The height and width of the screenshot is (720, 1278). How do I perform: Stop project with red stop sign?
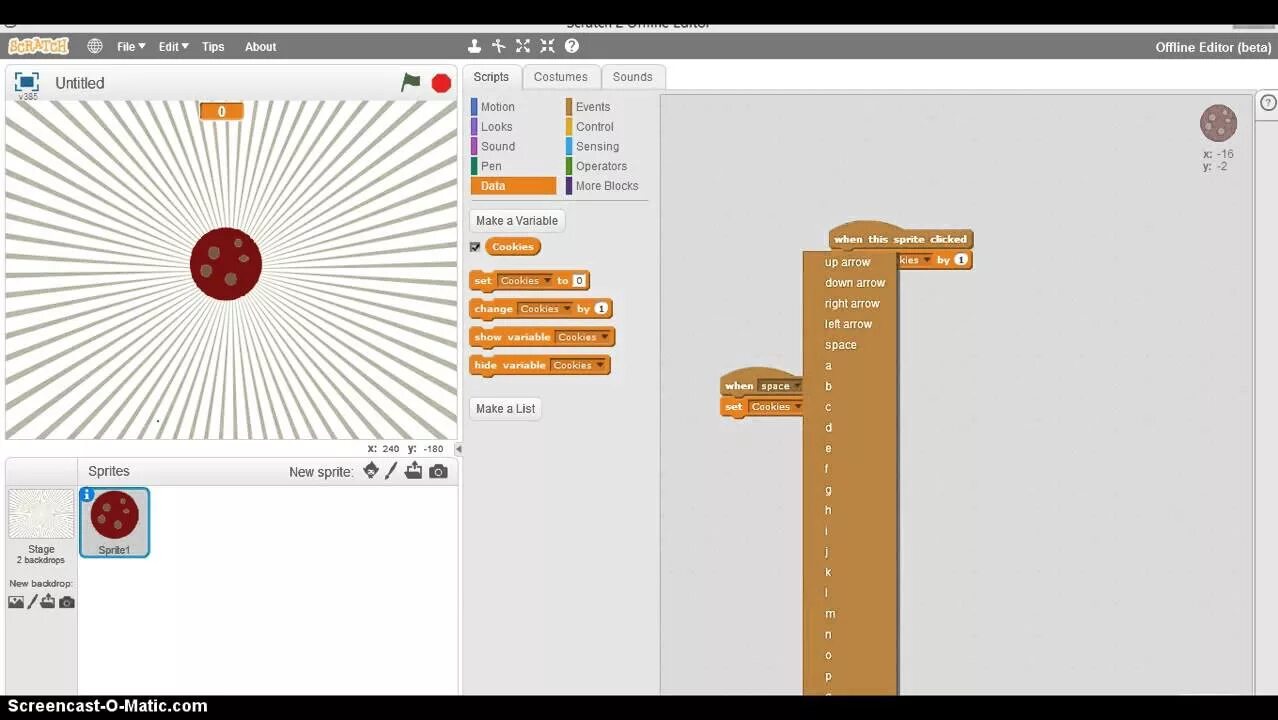[x=441, y=83]
